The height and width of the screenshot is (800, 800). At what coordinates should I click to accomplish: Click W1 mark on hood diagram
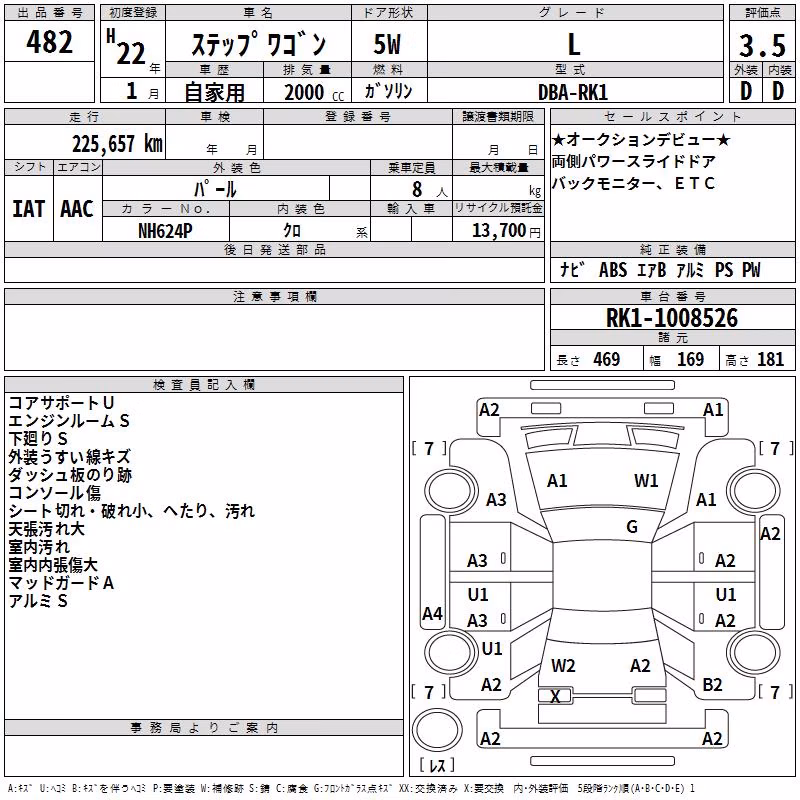646,481
